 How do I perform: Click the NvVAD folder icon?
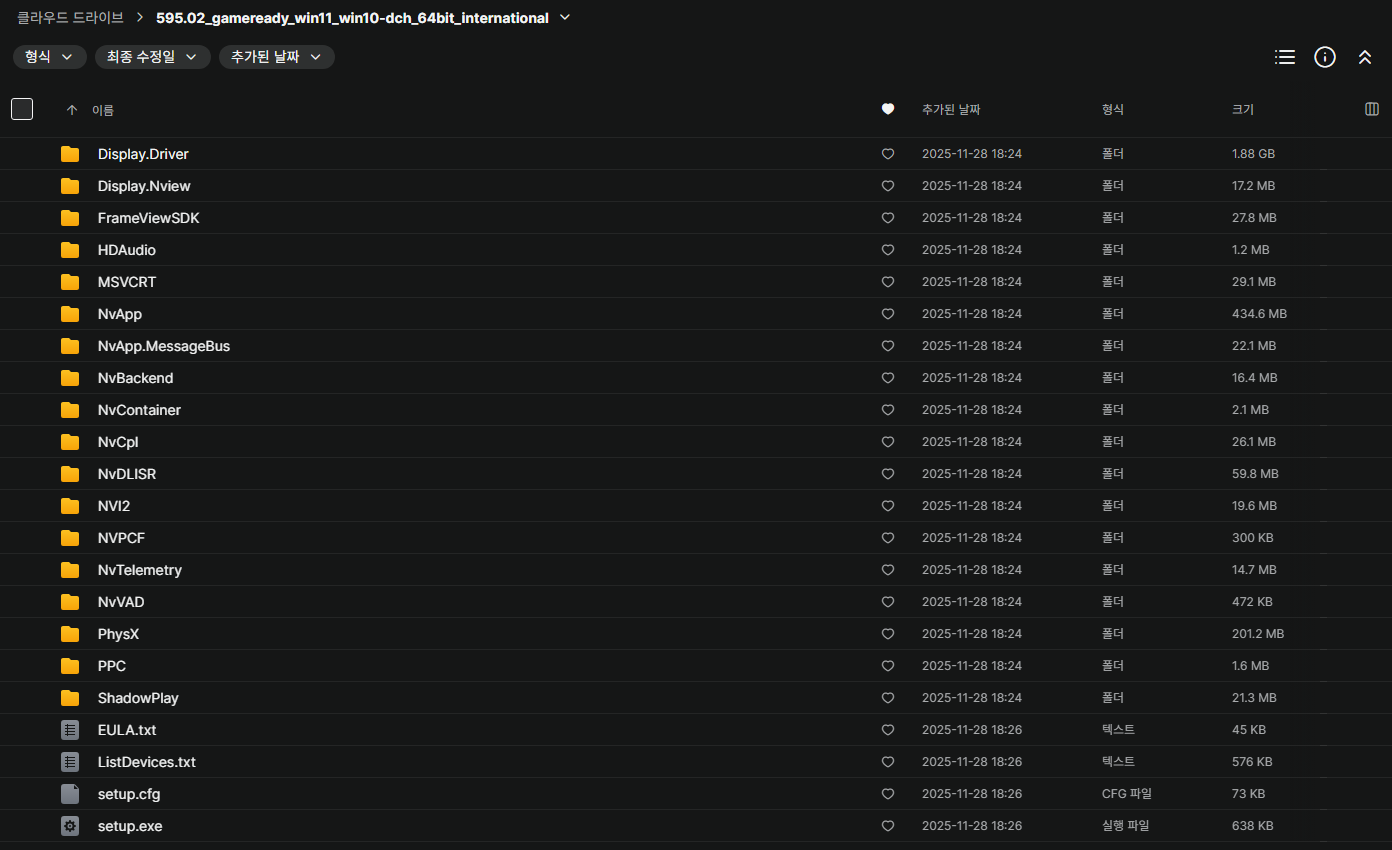coord(70,602)
